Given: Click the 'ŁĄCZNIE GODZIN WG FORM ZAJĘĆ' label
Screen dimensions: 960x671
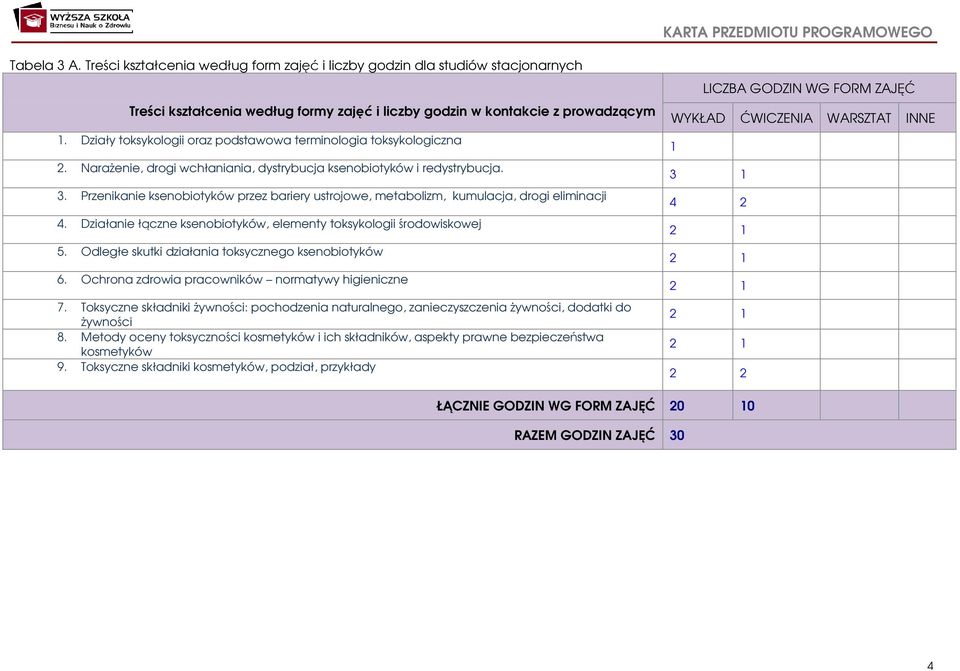Looking at the screenshot, I should (545, 406).
